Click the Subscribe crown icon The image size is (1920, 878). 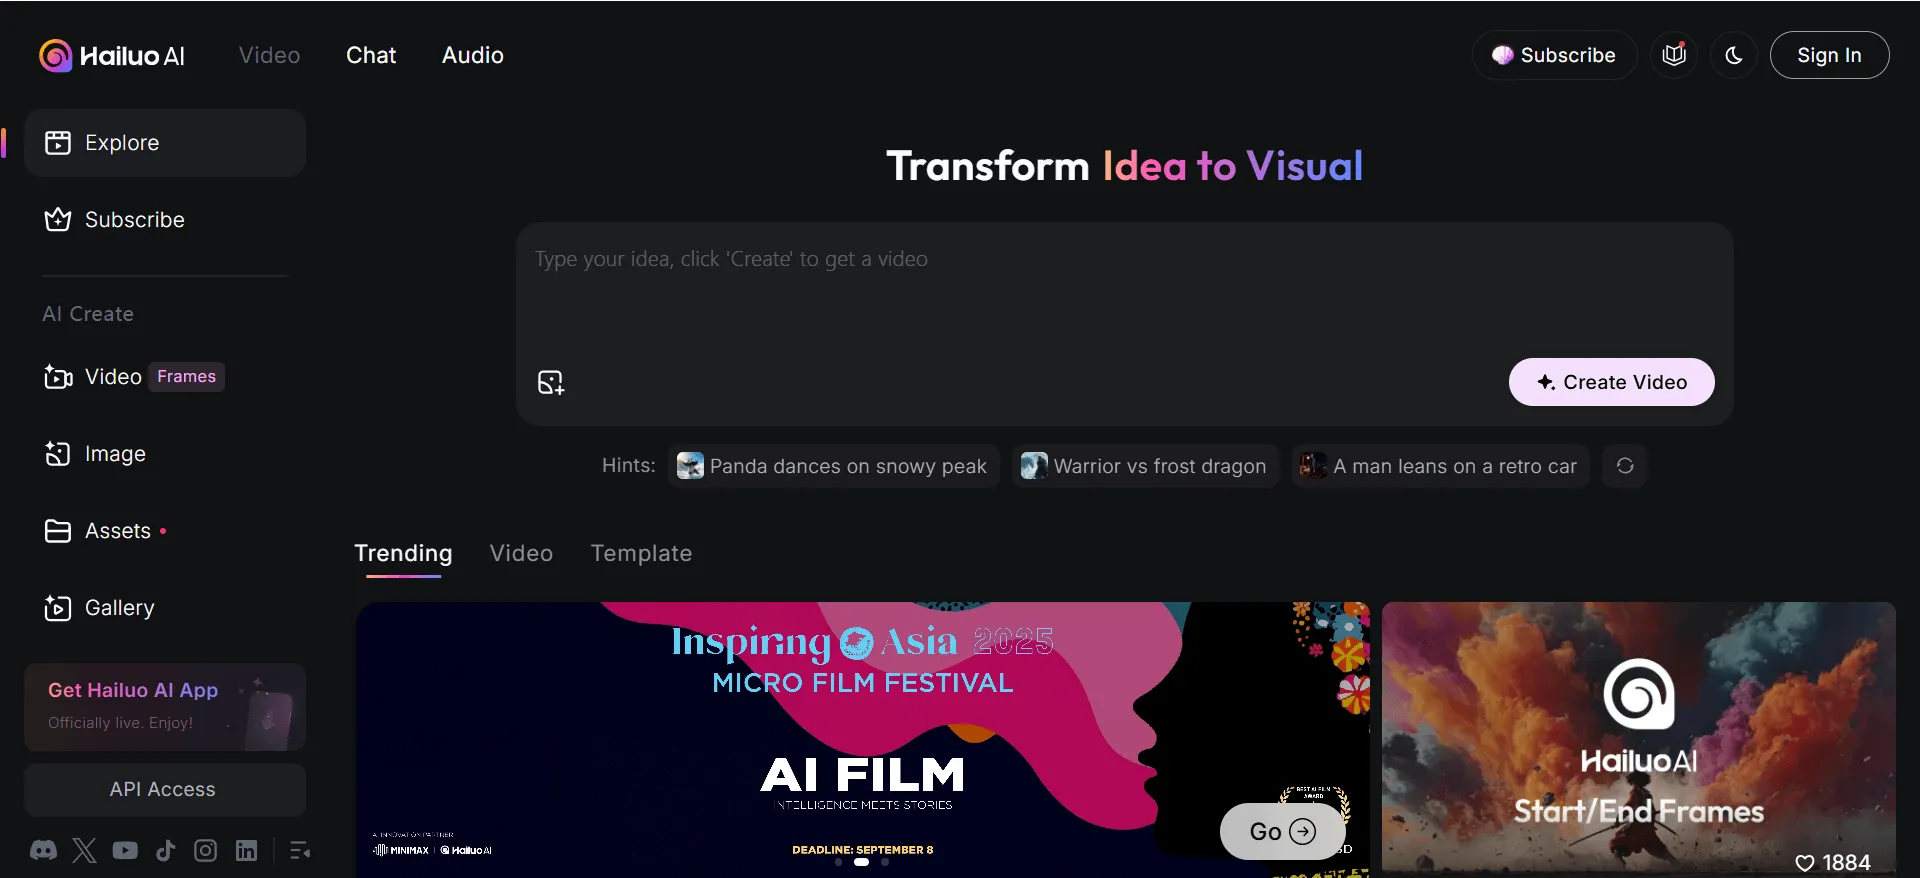(58, 220)
